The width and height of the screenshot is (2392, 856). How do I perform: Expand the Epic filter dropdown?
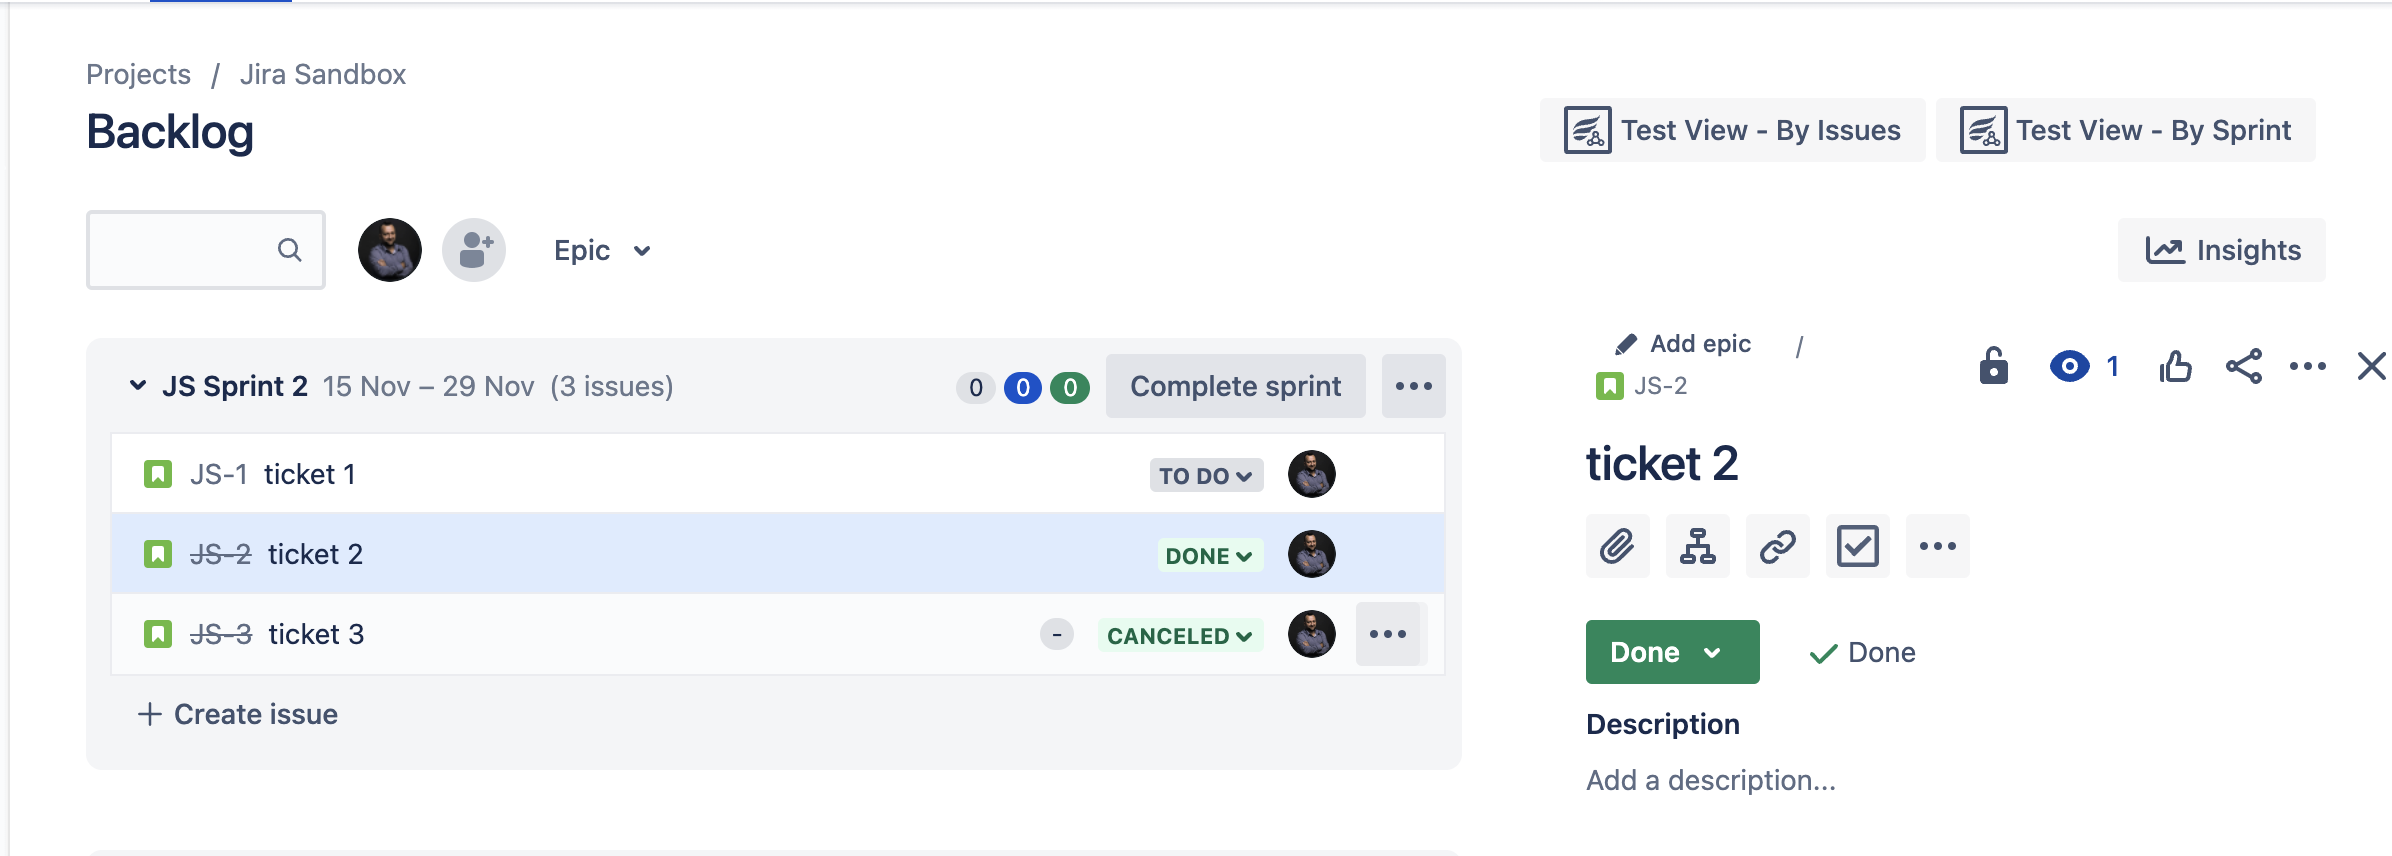602,250
